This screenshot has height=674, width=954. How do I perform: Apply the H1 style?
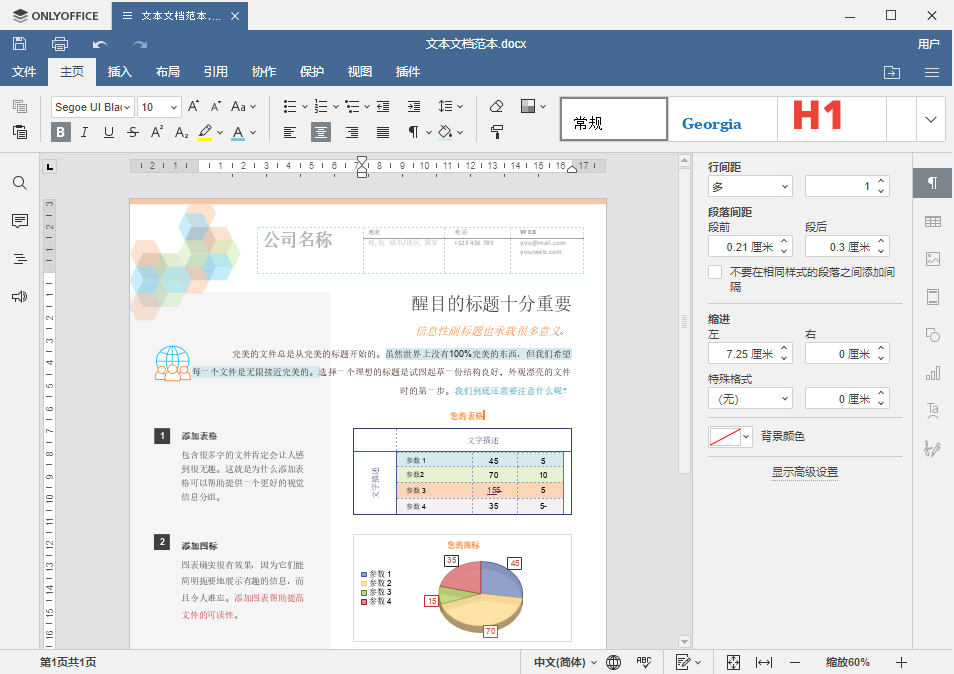pos(832,119)
